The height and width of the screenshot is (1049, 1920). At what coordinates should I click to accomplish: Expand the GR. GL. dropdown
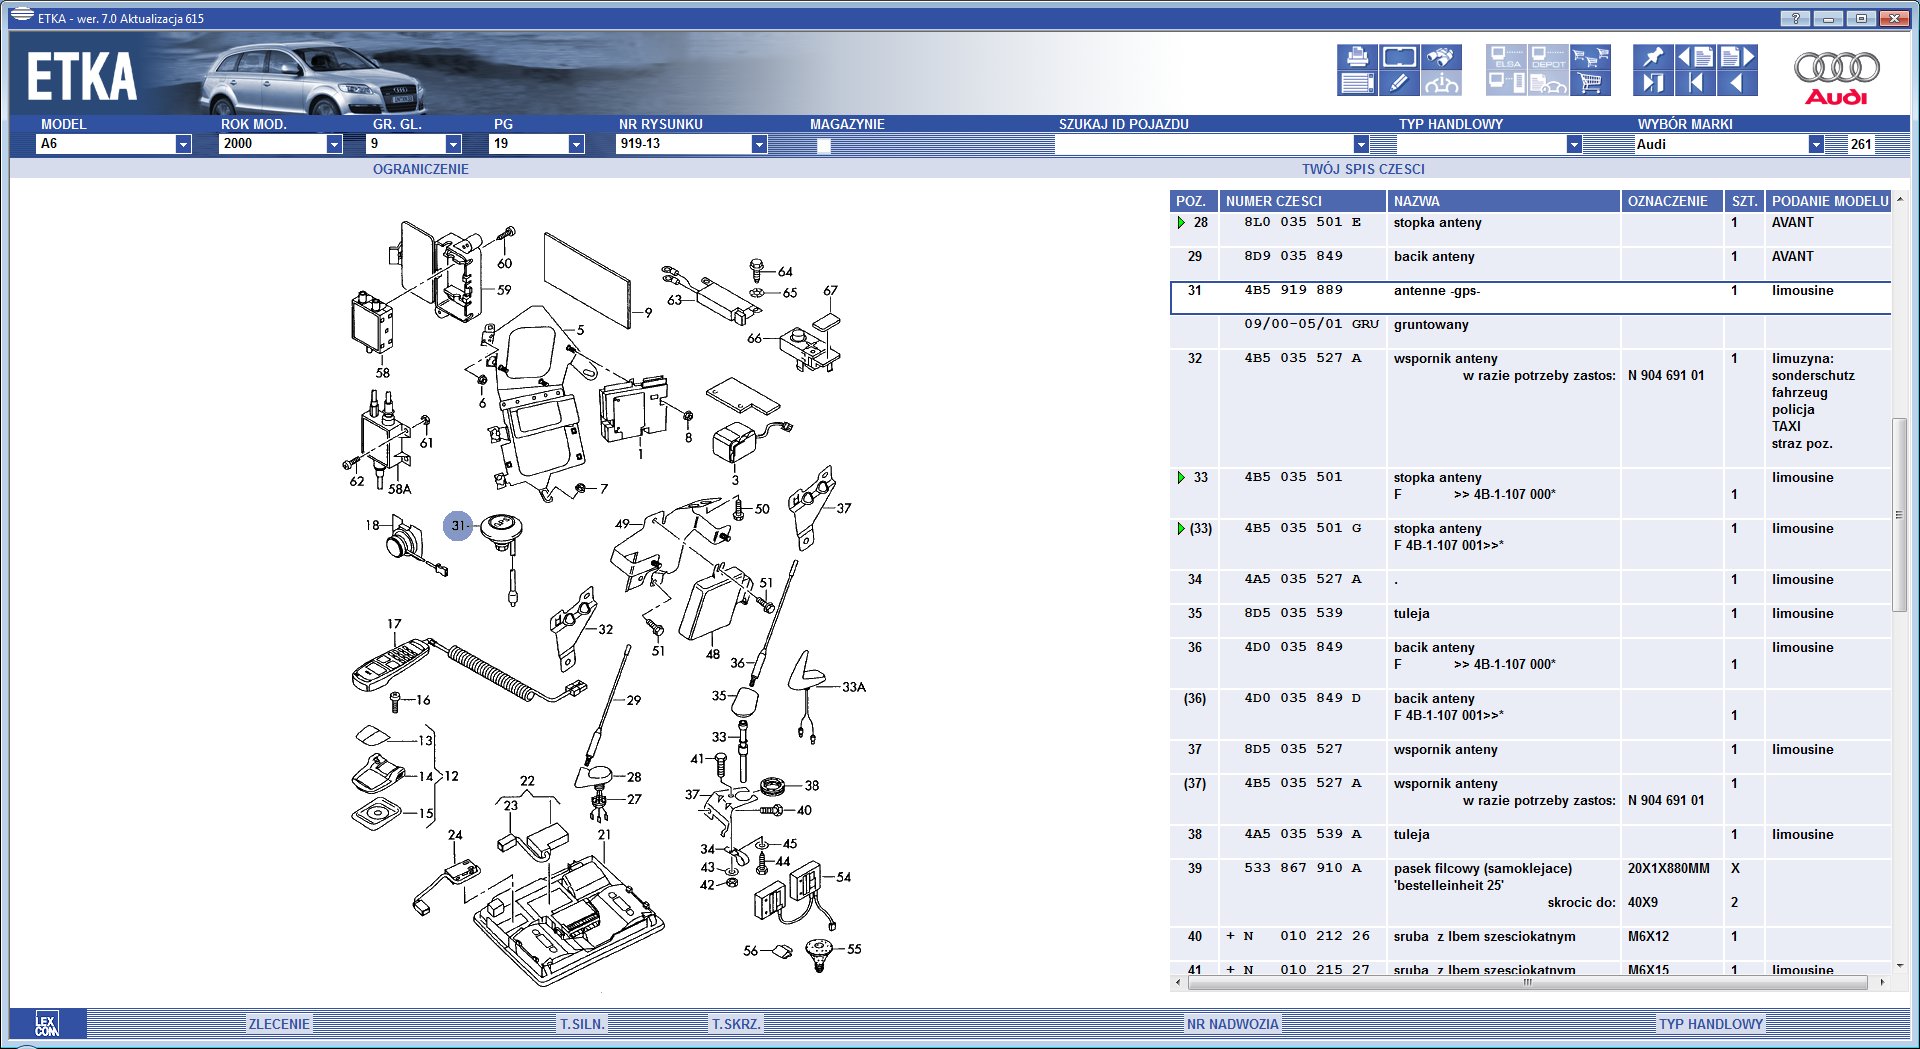click(x=453, y=144)
